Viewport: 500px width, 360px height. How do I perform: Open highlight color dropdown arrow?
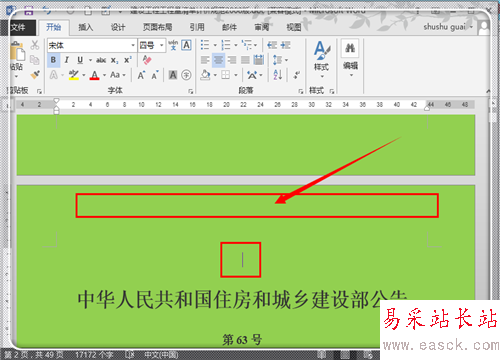[x=84, y=75]
